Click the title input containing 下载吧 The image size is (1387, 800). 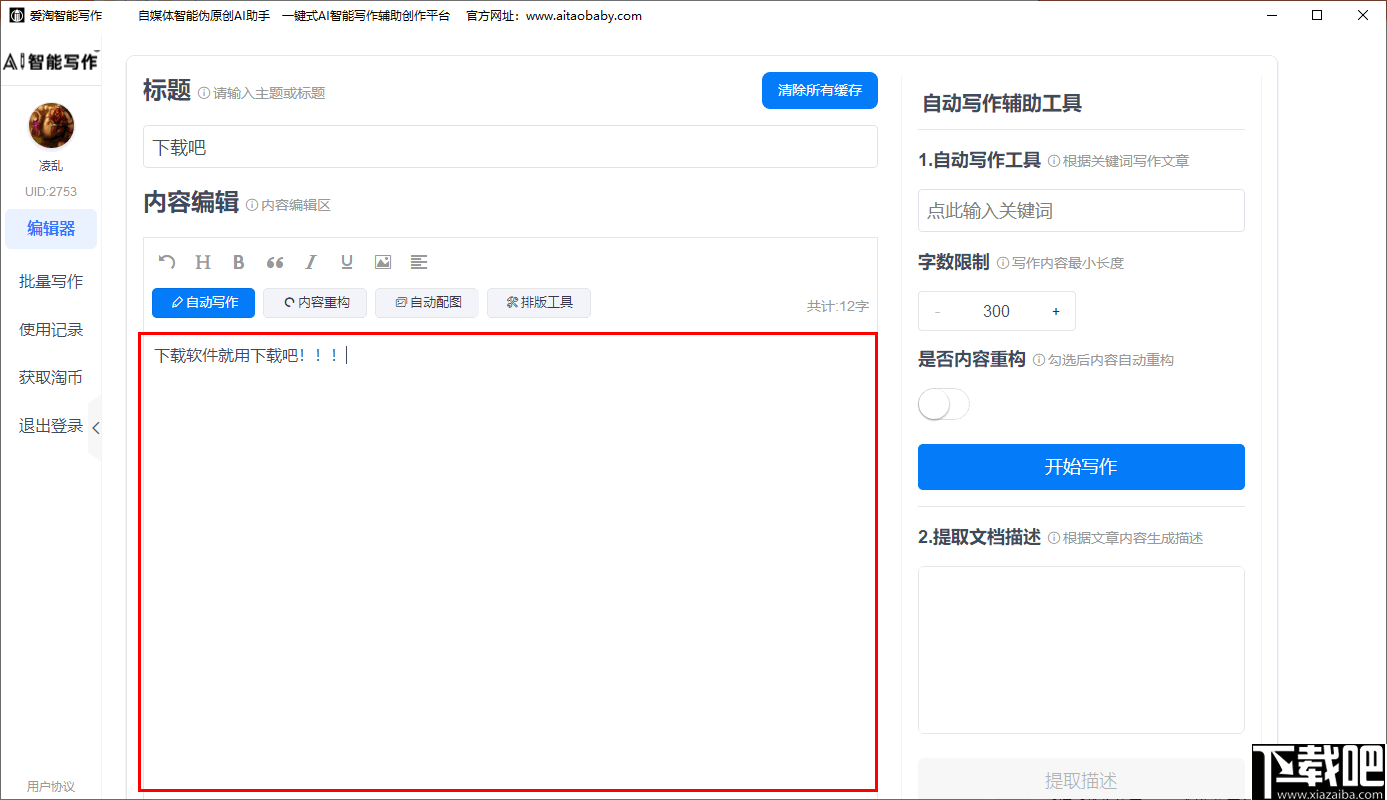510,147
